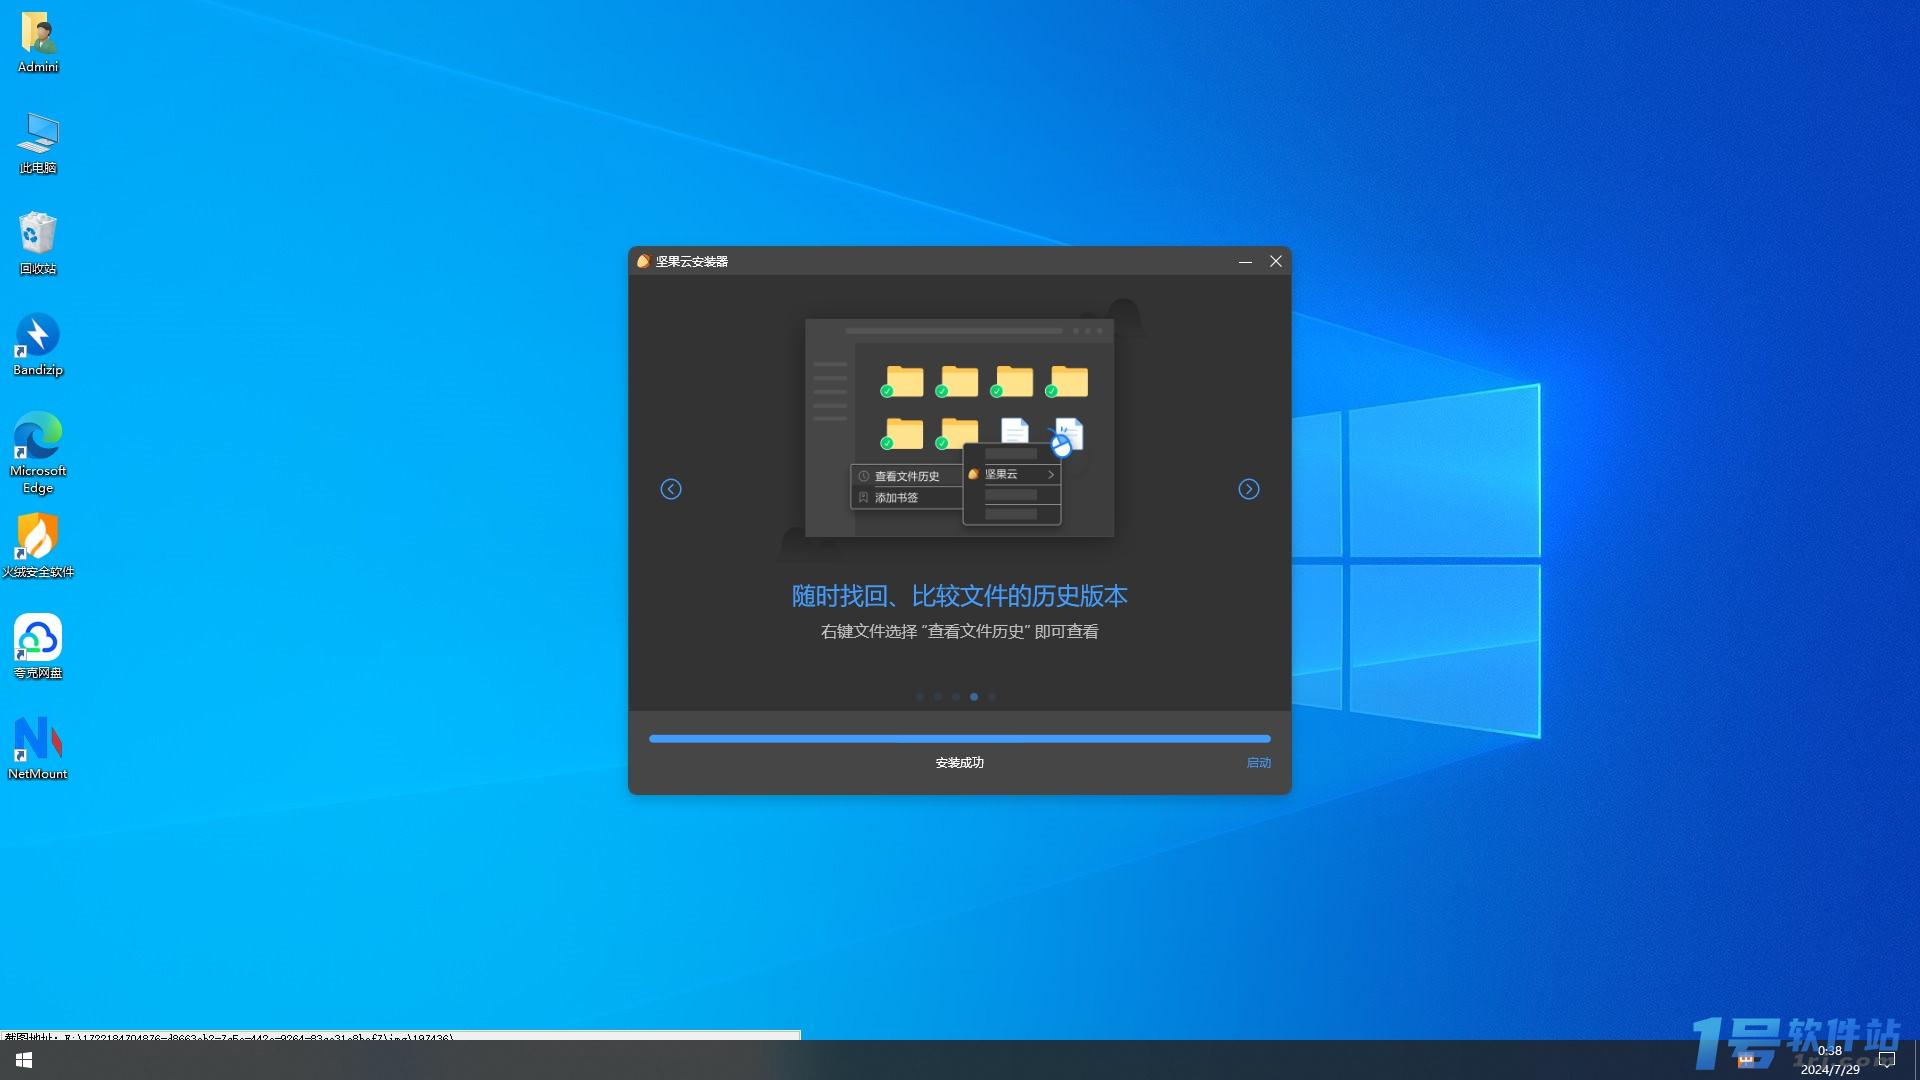Go to previous slide with left arrow
1920x1080 pixels.
pos(671,489)
